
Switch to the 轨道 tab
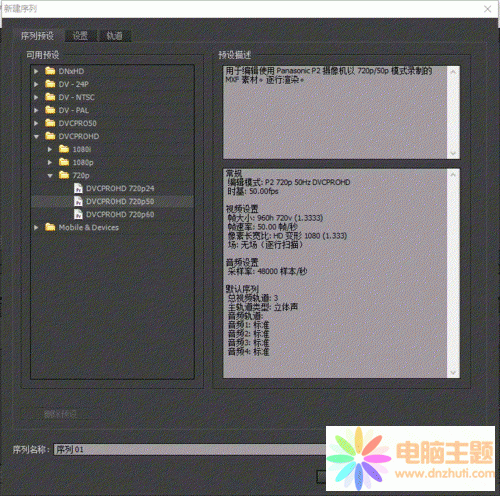click(115, 36)
